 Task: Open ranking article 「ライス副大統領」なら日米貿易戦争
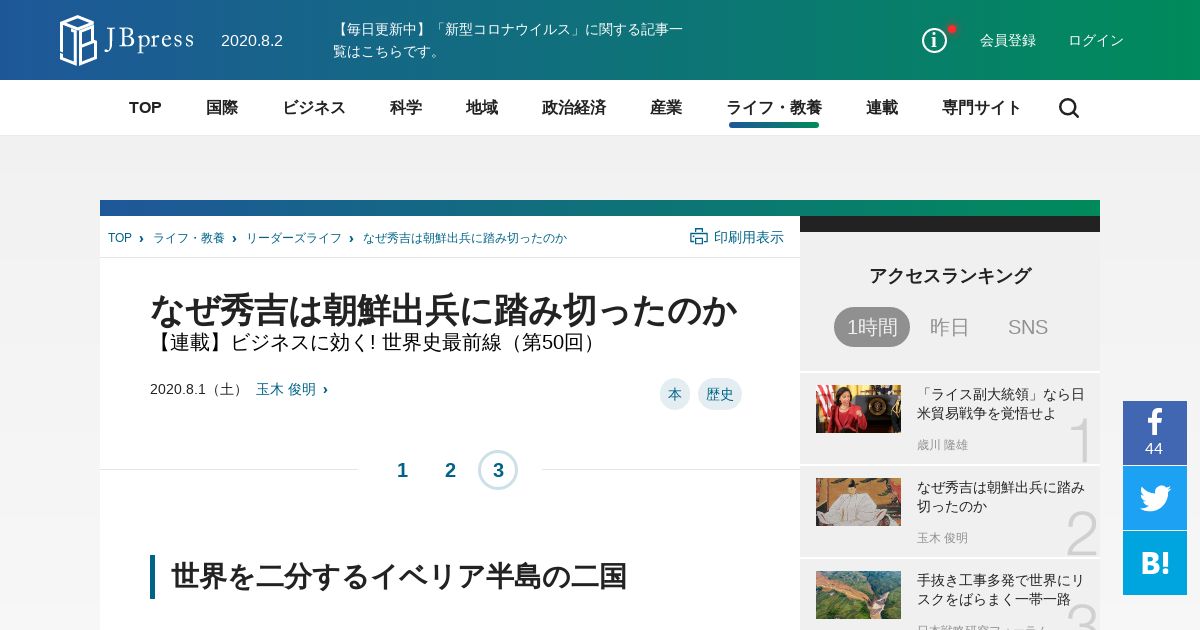tap(1001, 404)
